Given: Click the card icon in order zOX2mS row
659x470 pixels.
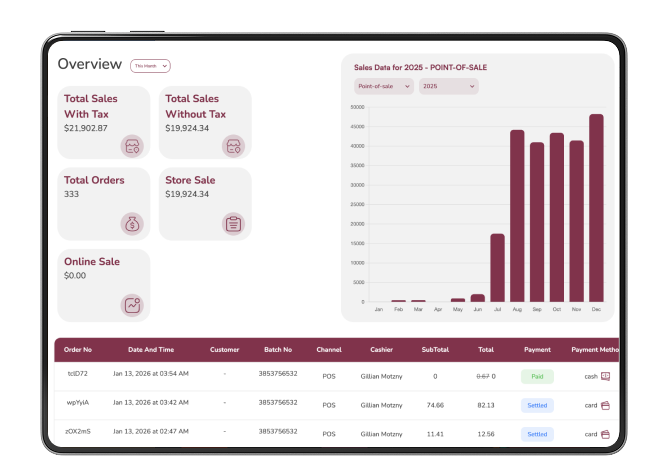Looking at the screenshot, I should tap(605, 434).
